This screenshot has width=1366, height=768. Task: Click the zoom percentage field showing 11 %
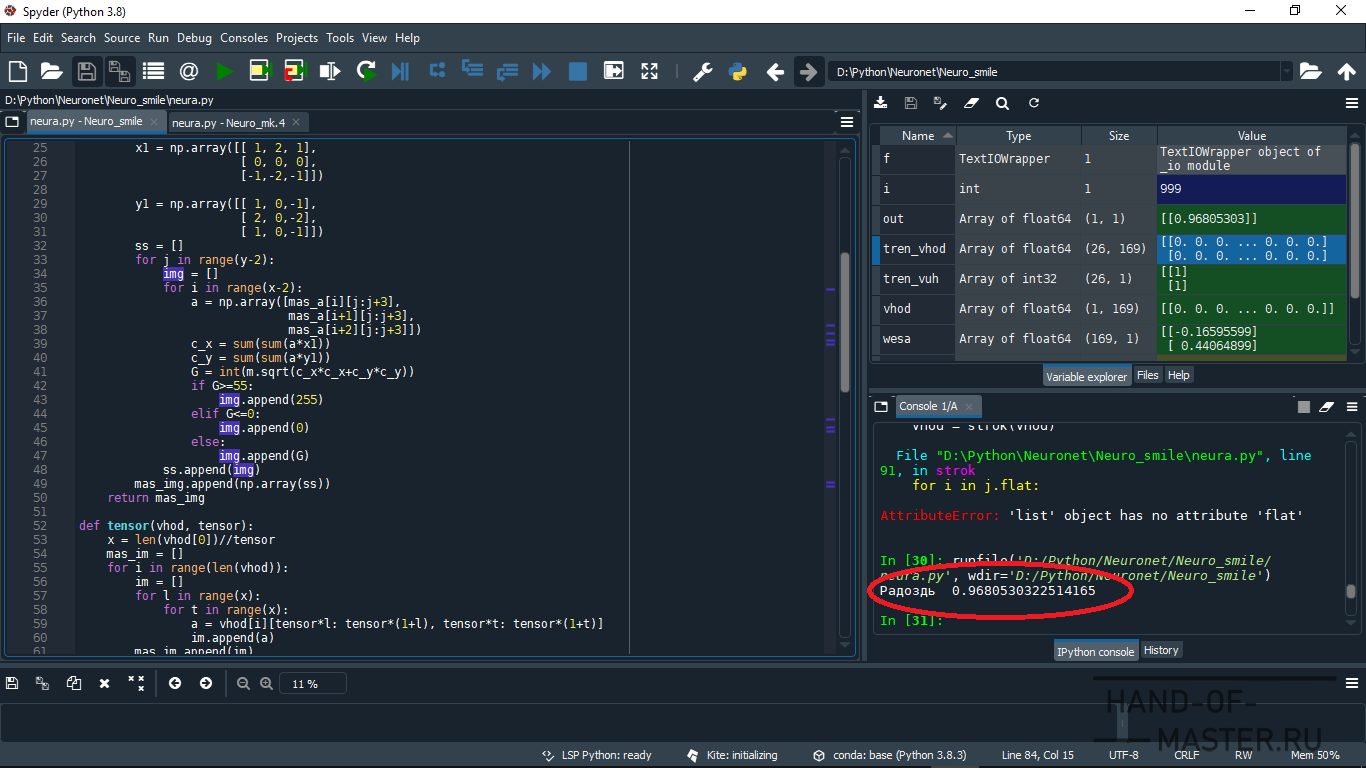tap(315, 684)
